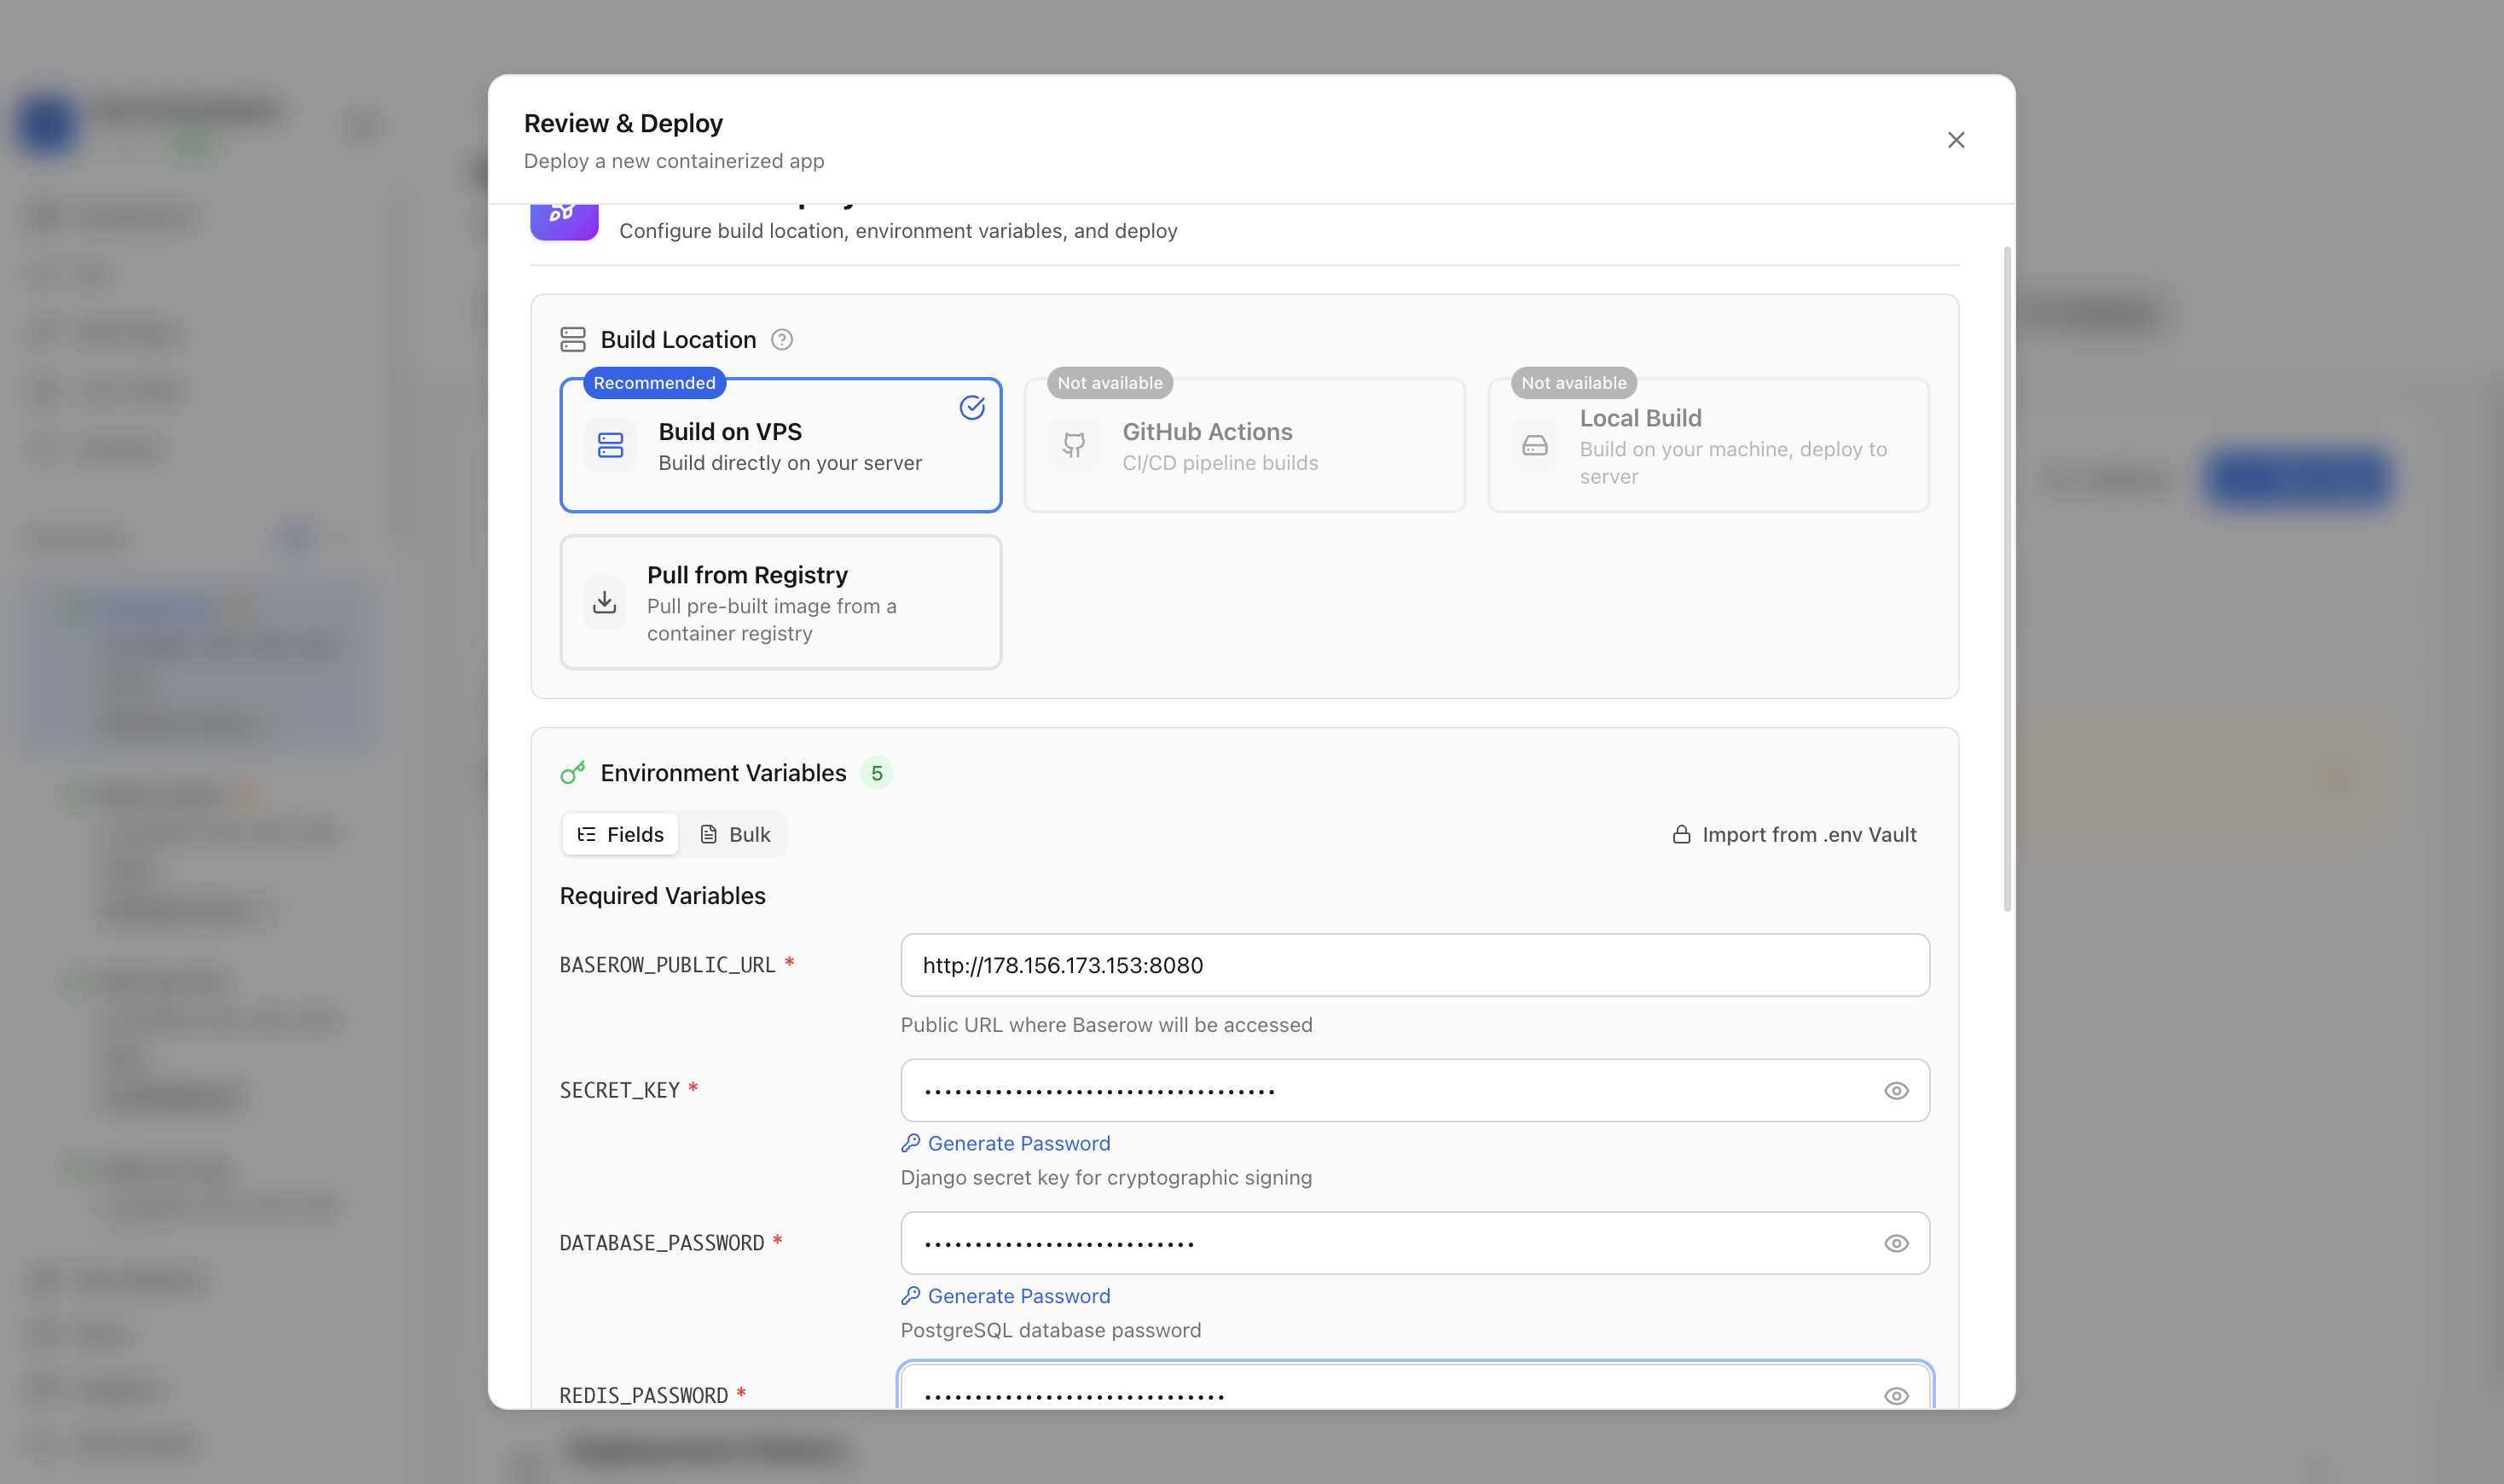2504x1484 pixels.
Task: Click the environment variables count badge 5
Action: tap(877, 773)
